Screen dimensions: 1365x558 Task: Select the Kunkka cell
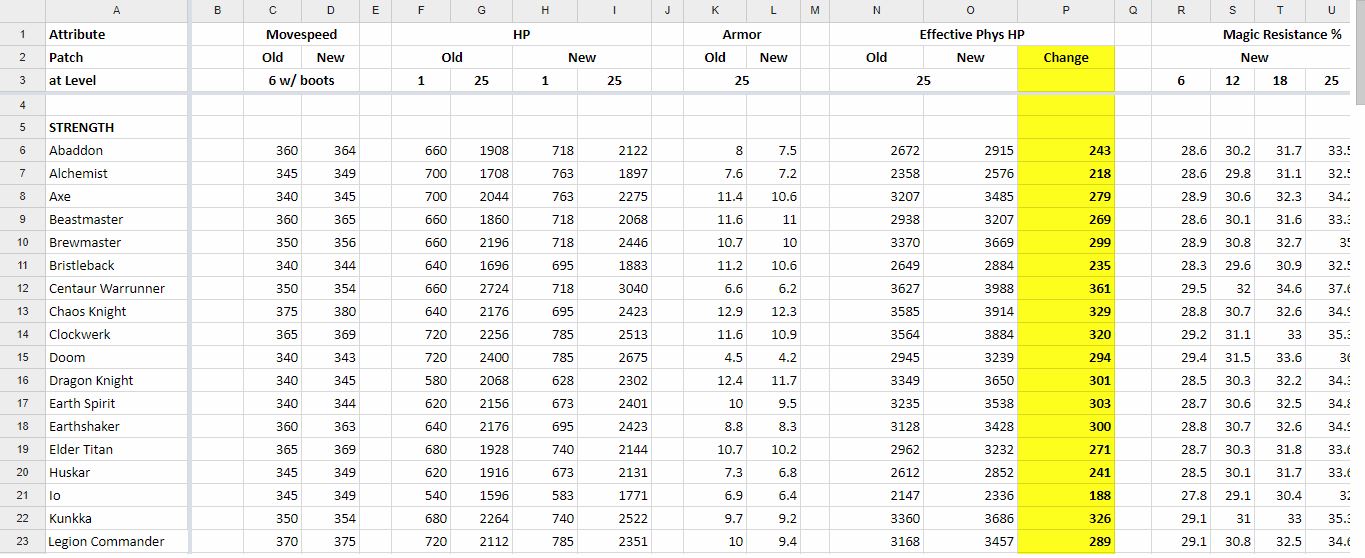116,519
